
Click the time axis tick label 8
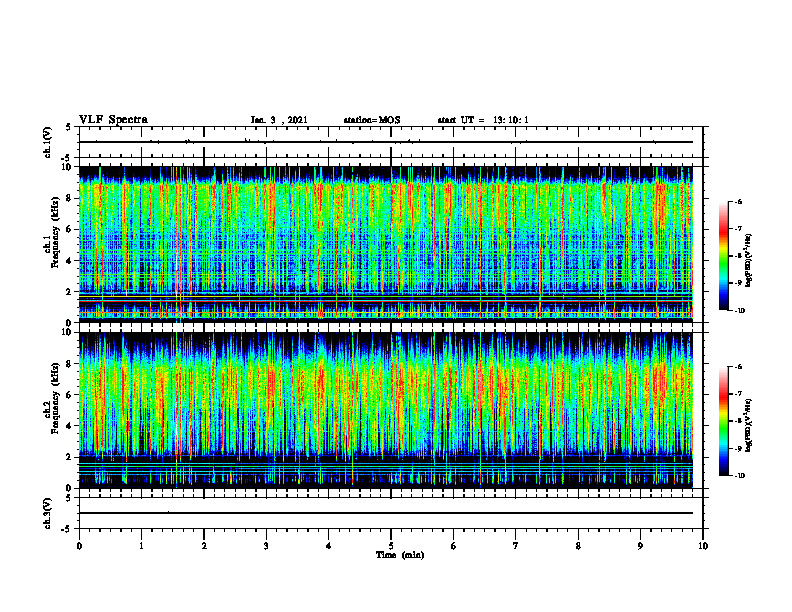point(578,546)
